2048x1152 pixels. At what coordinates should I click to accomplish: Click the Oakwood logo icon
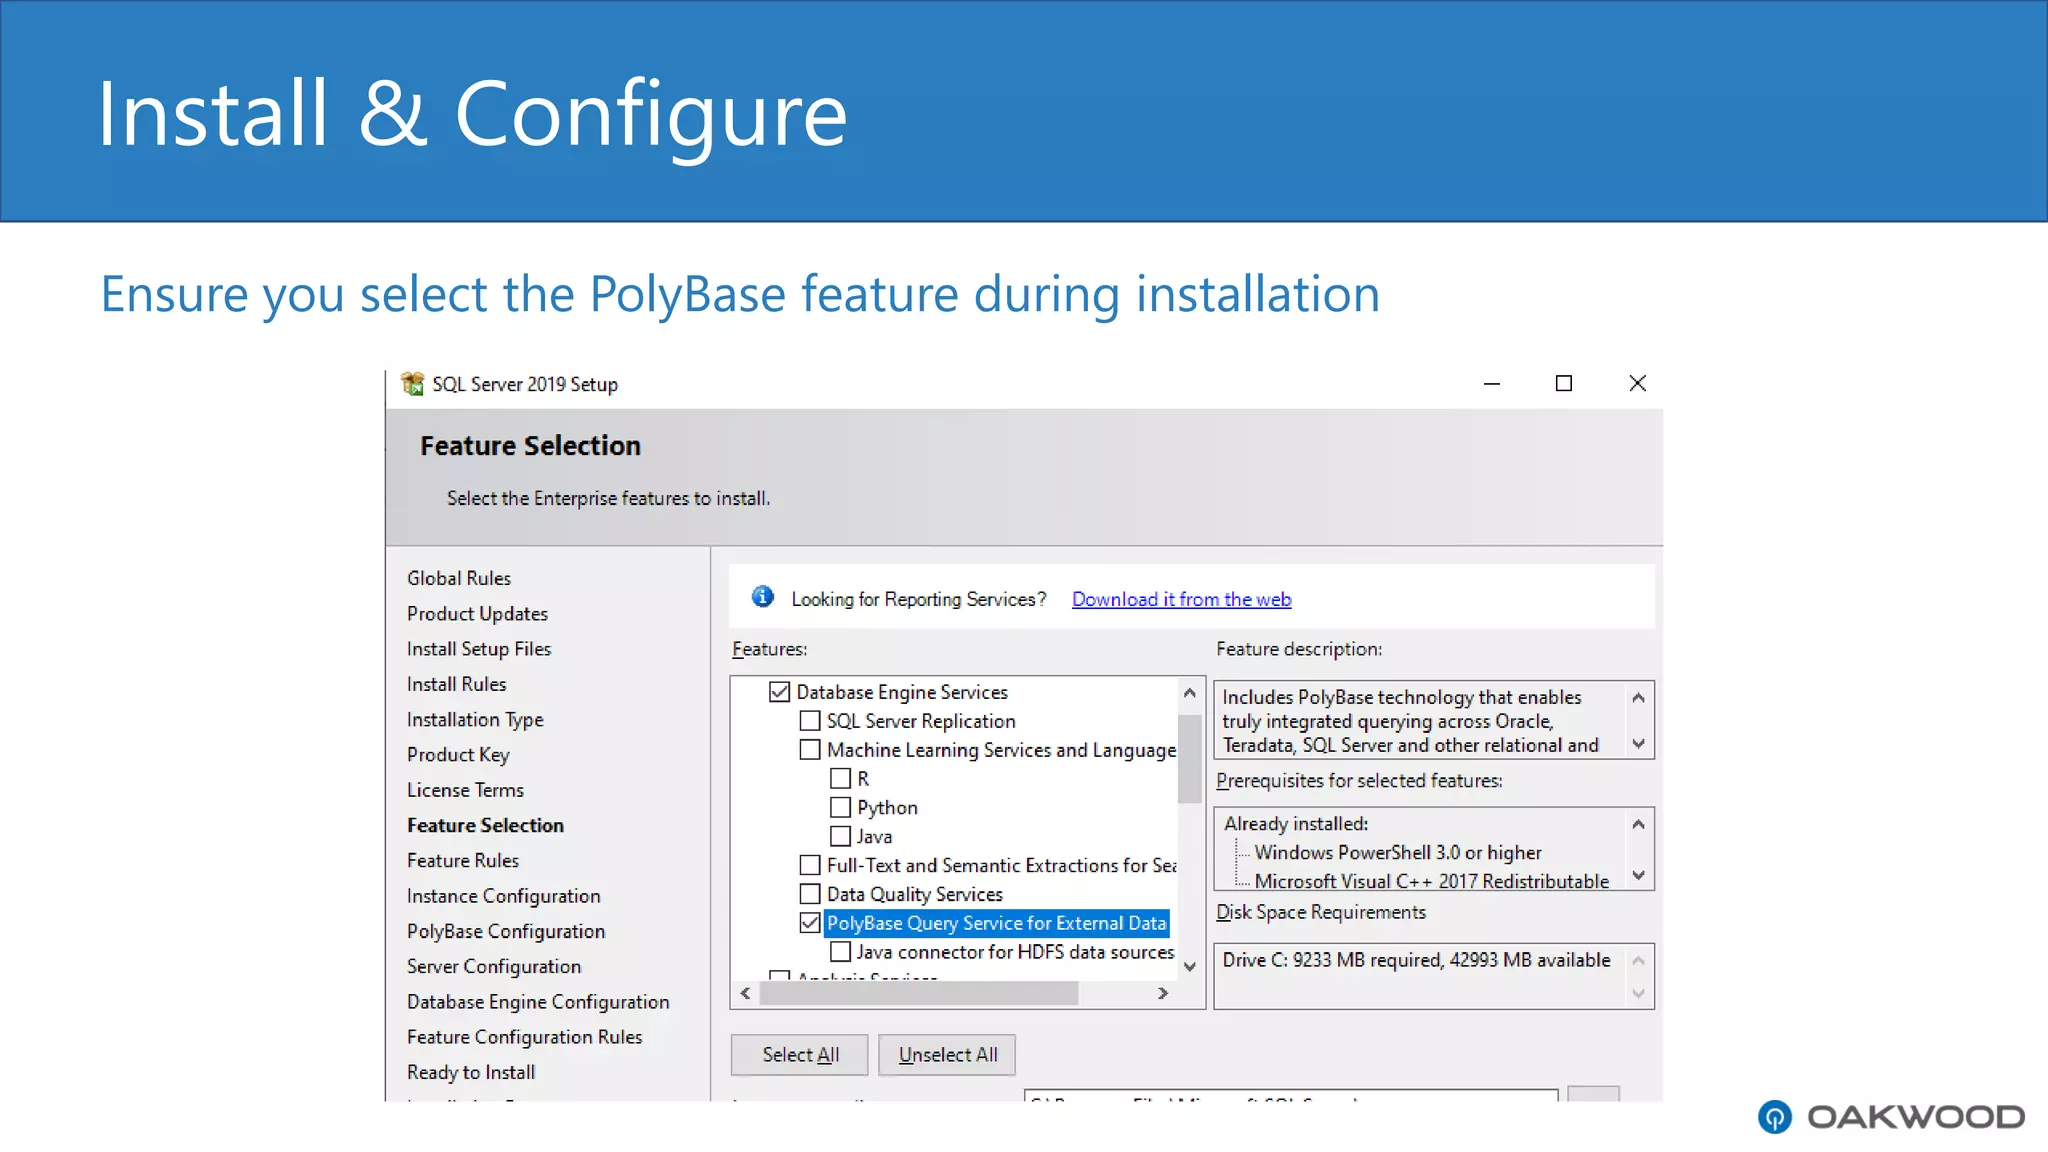click(x=1775, y=1117)
